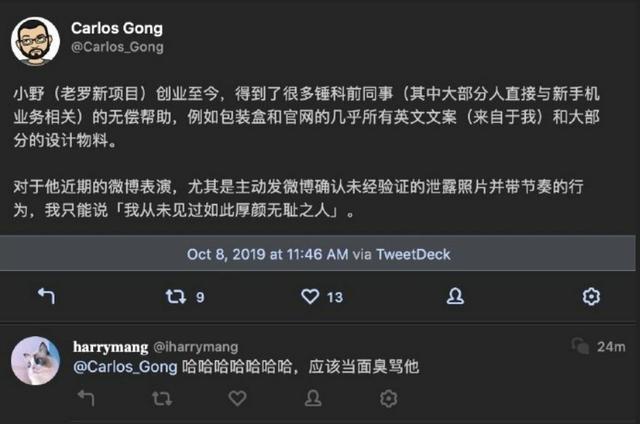
Task: Reply to Carlos Gong's tweet
Action: pyautogui.click(x=46, y=296)
